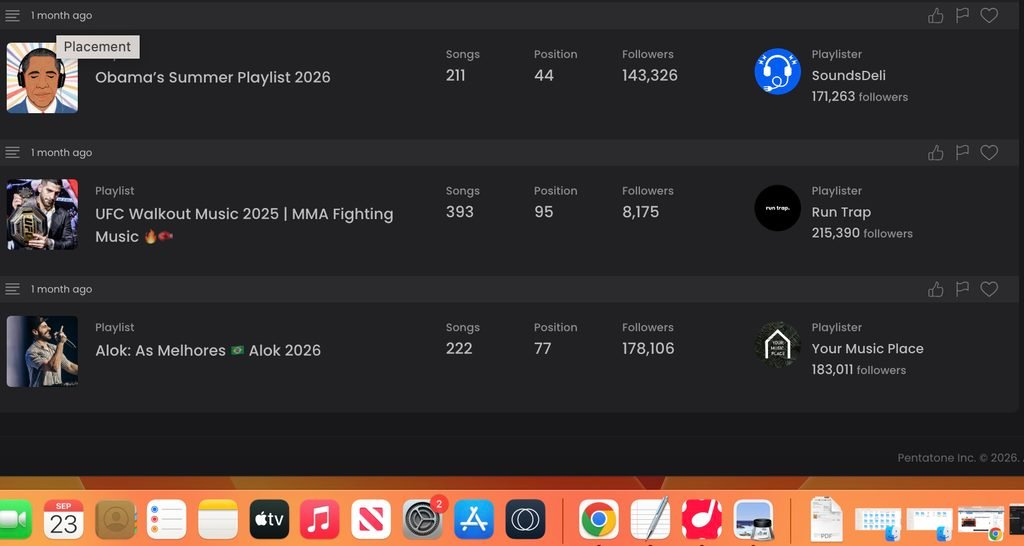Launch Google Chrome from the dock

(598, 520)
